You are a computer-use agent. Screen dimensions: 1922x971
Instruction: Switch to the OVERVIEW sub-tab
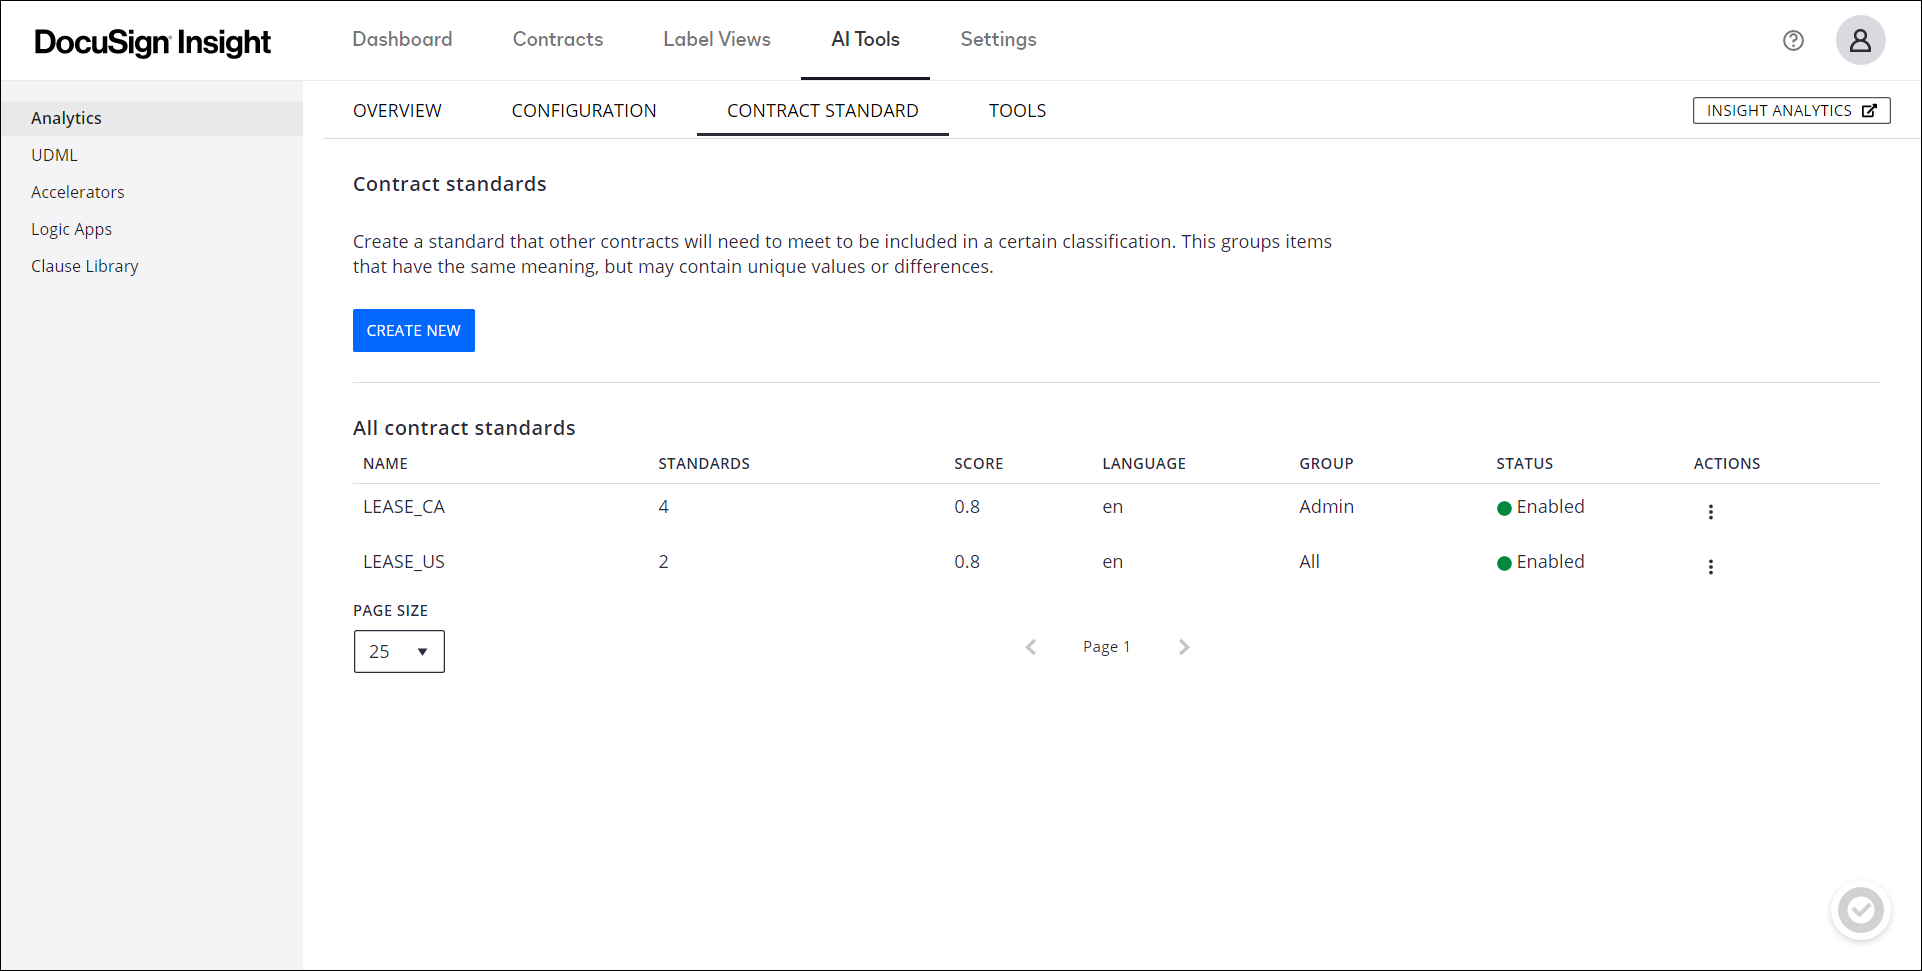point(397,111)
